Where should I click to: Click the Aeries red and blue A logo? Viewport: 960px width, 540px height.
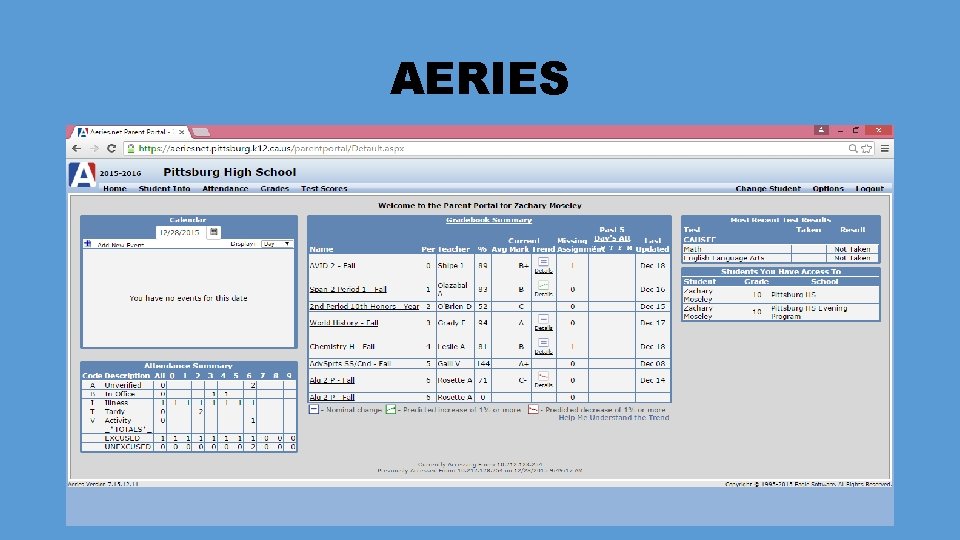pos(82,174)
